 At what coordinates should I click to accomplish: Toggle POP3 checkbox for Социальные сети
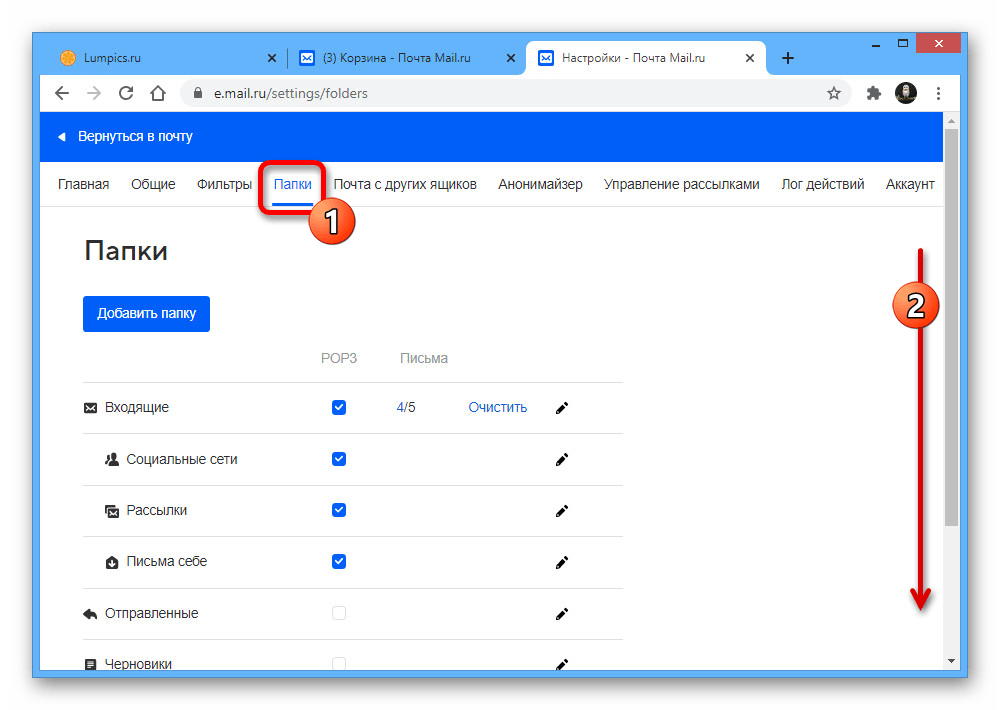tap(339, 459)
